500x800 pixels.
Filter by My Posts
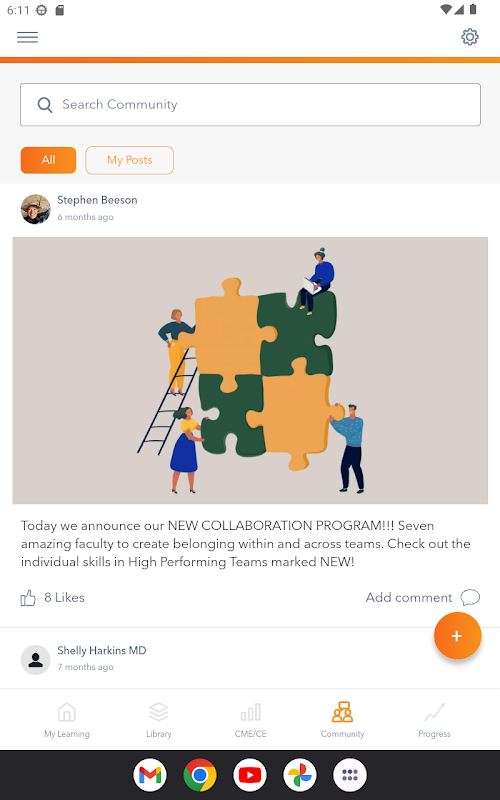(130, 160)
